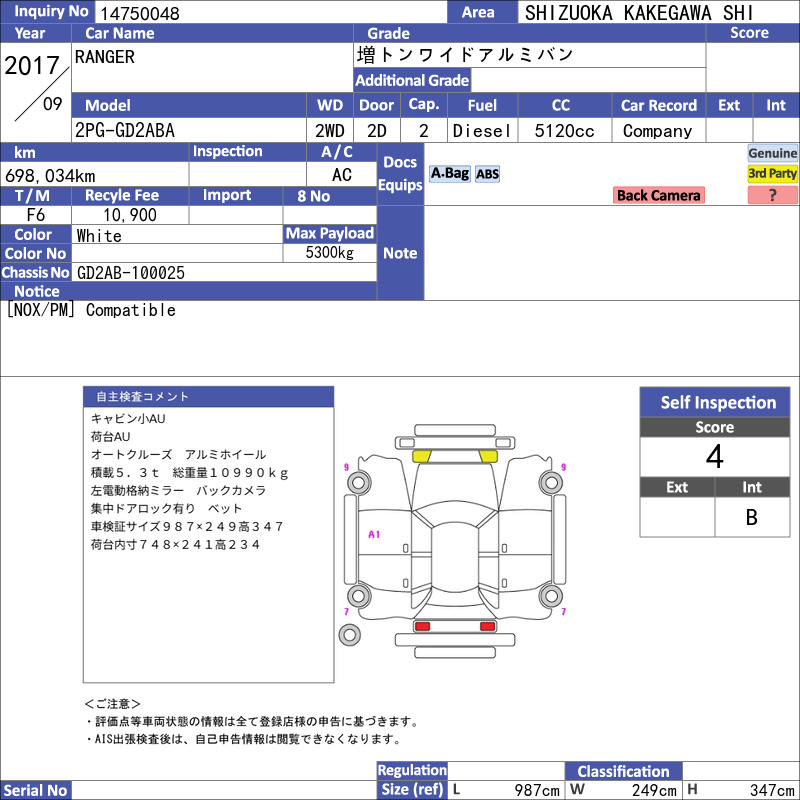Click the Additional Grade label
The image size is (800, 800).
[412, 81]
